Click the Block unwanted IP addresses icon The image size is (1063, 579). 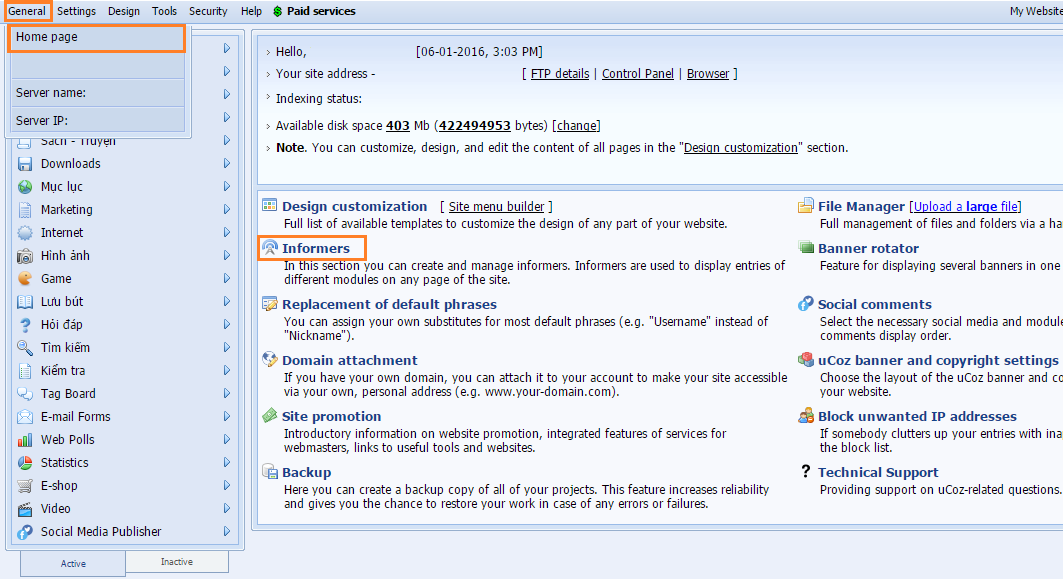click(x=805, y=416)
